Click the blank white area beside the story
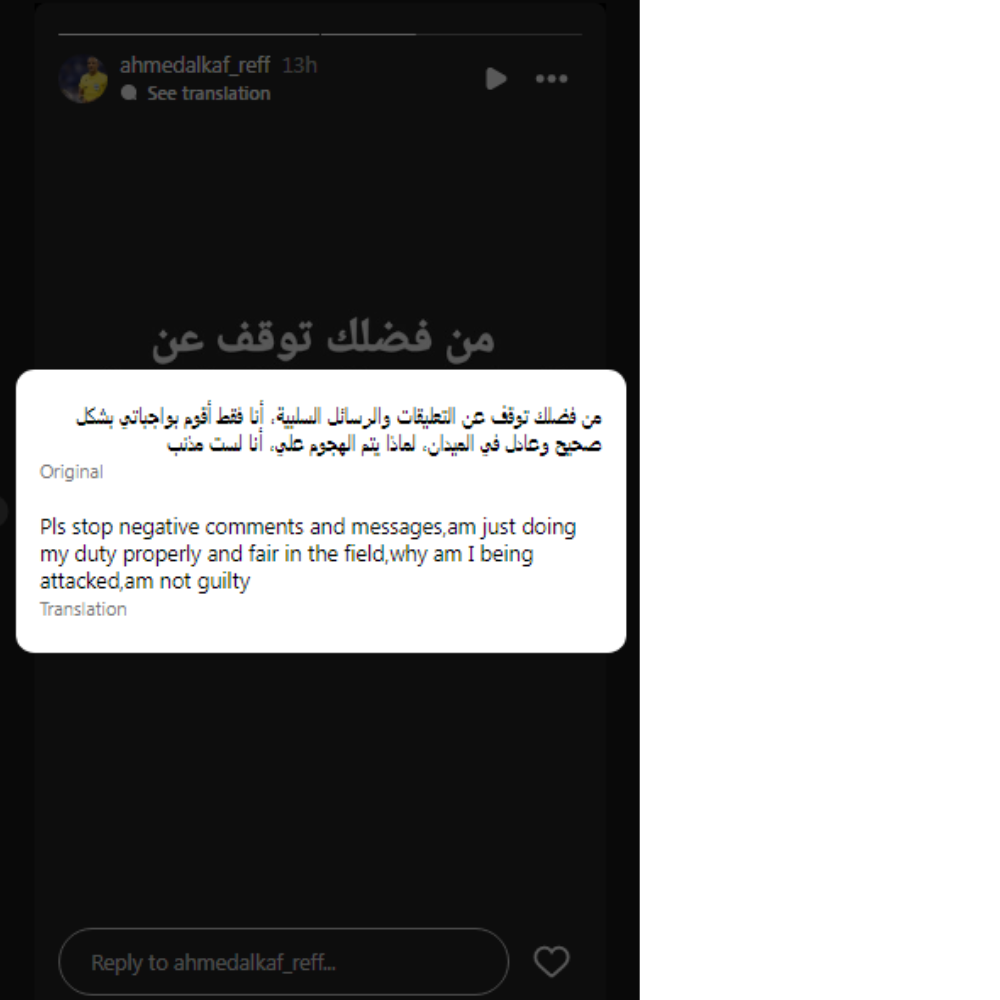 [820, 500]
